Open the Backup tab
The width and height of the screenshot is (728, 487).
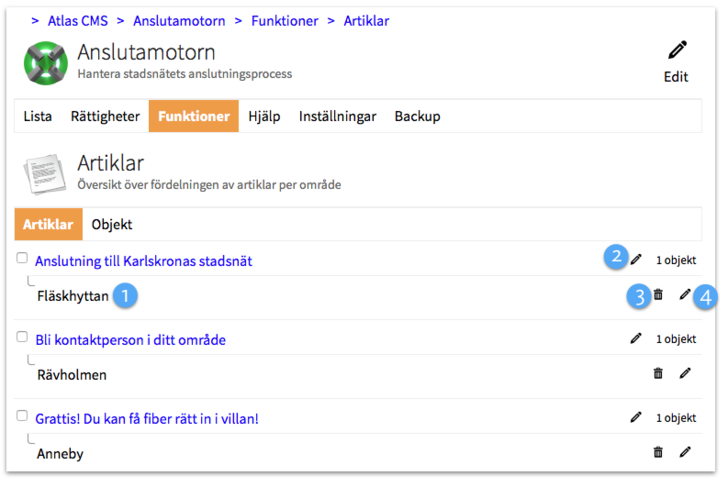[417, 116]
